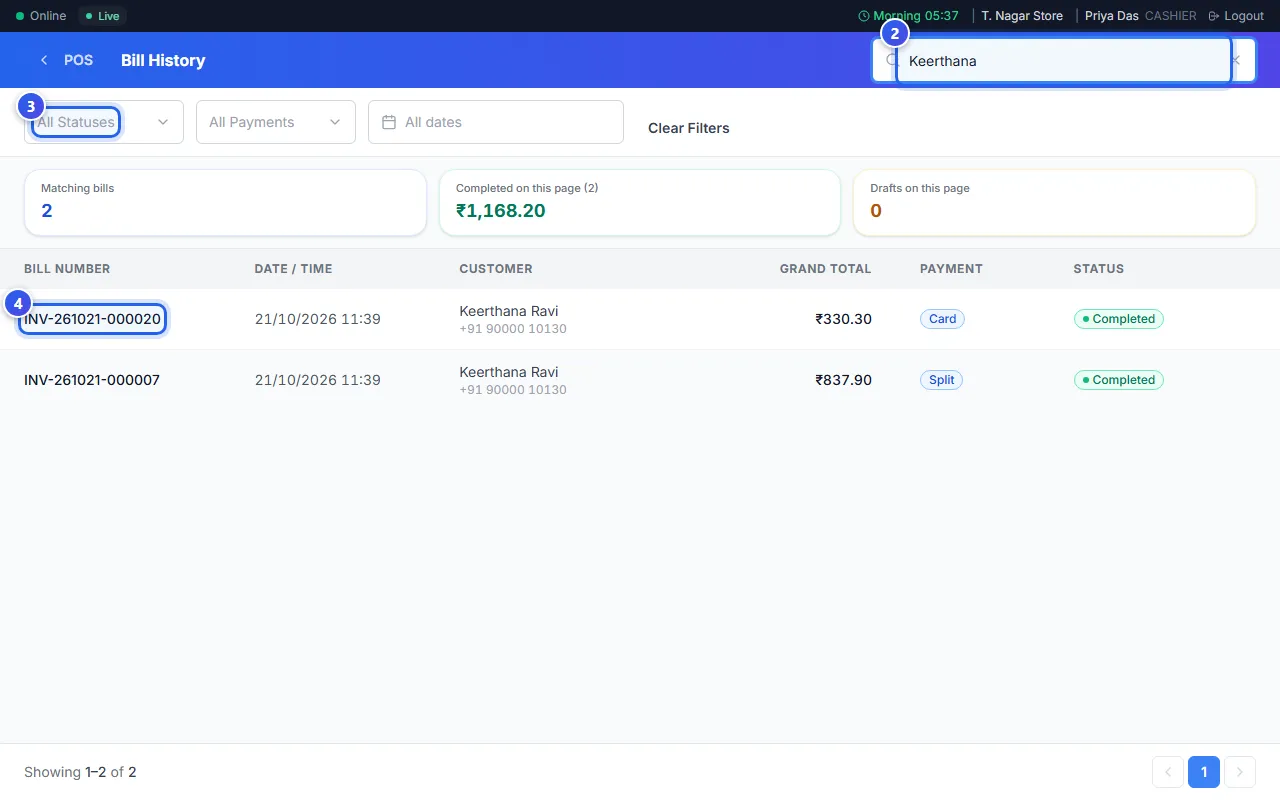1280x800 pixels.
Task: Click the Priya Das cashier name
Action: click(x=1112, y=16)
